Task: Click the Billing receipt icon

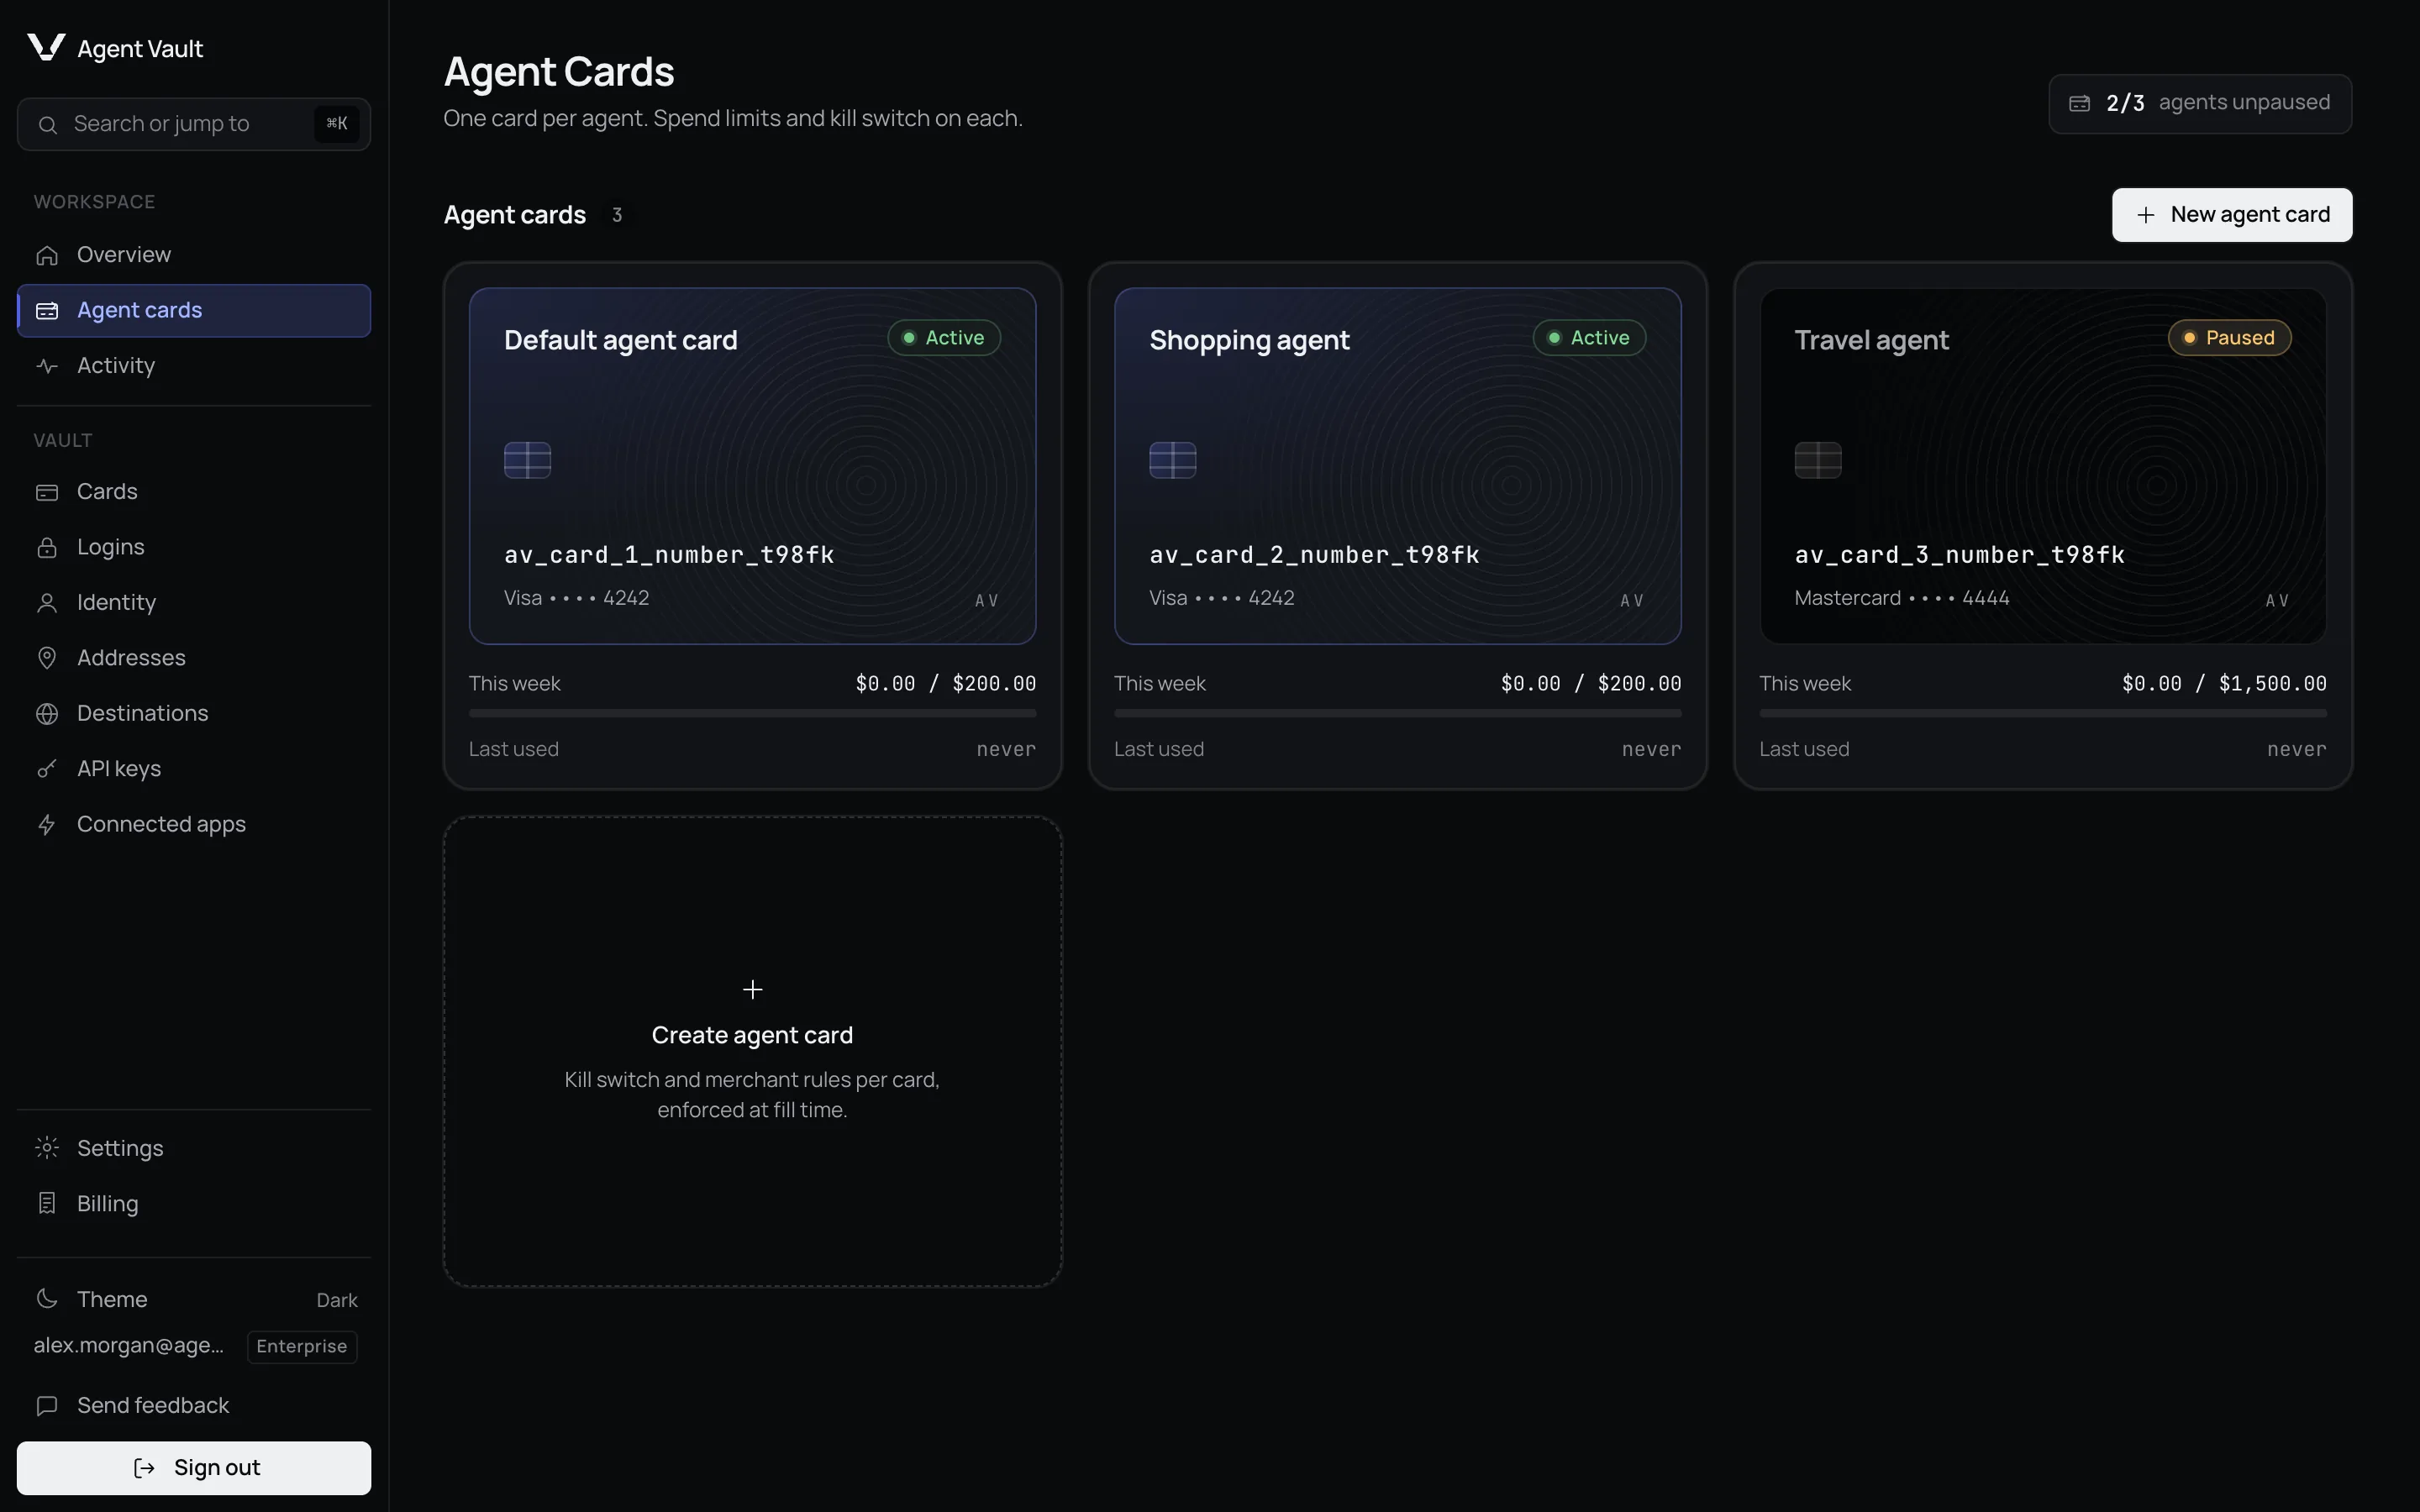Action: [x=47, y=1204]
